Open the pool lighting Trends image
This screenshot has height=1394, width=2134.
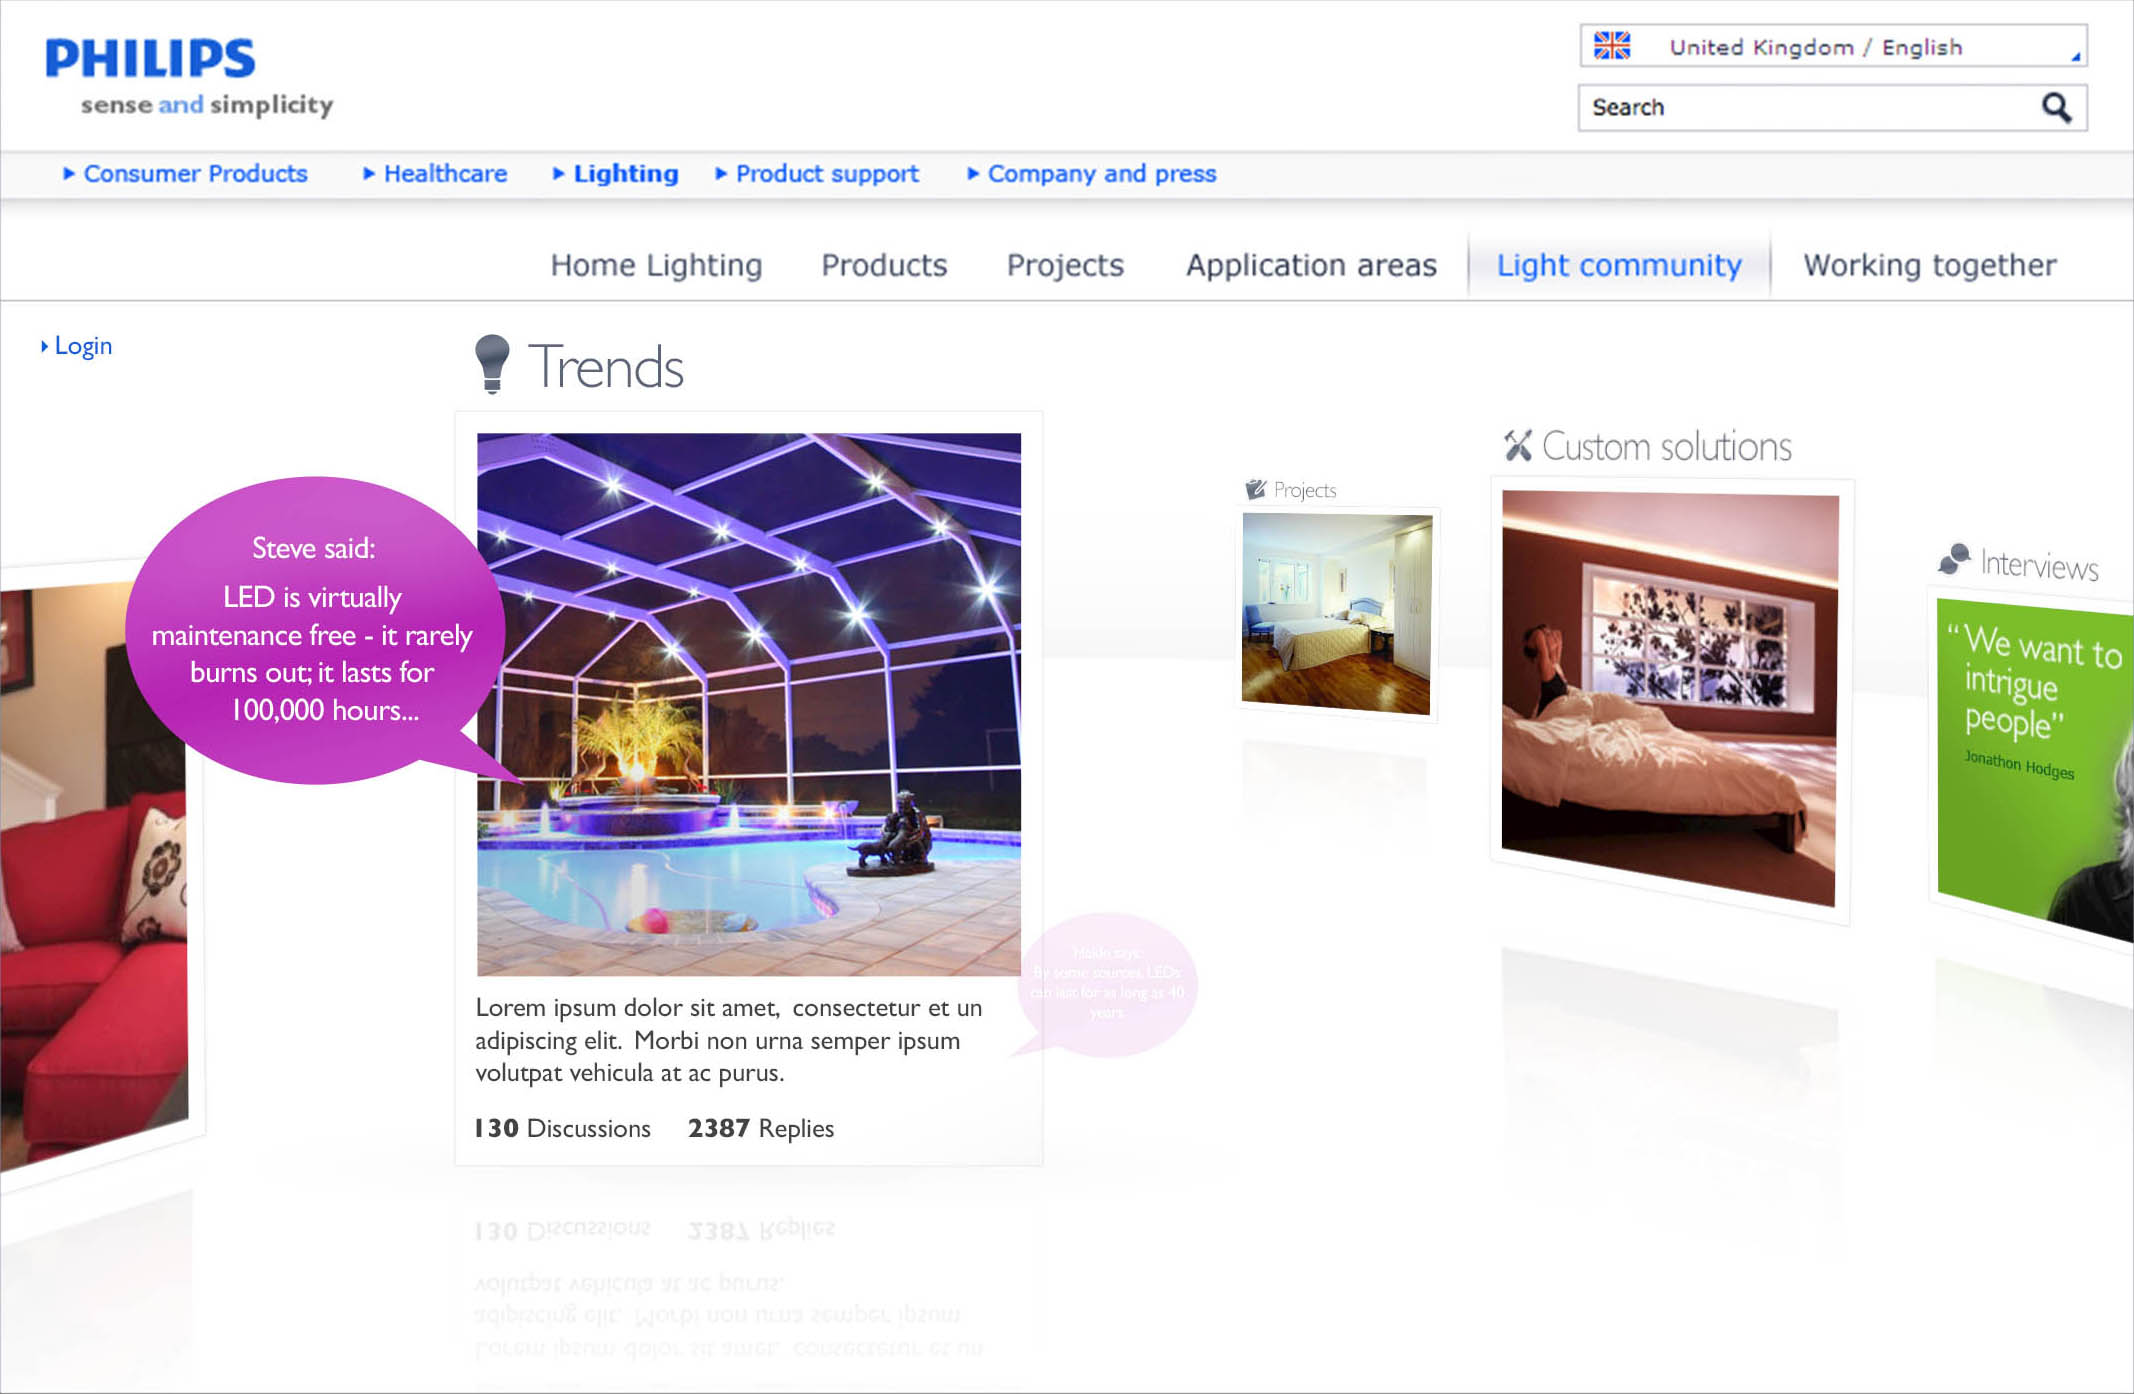click(x=748, y=704)
